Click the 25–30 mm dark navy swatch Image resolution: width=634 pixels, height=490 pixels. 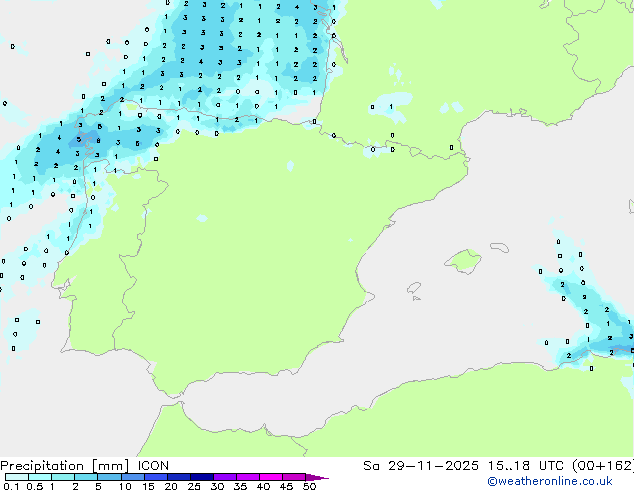[202, 477]
